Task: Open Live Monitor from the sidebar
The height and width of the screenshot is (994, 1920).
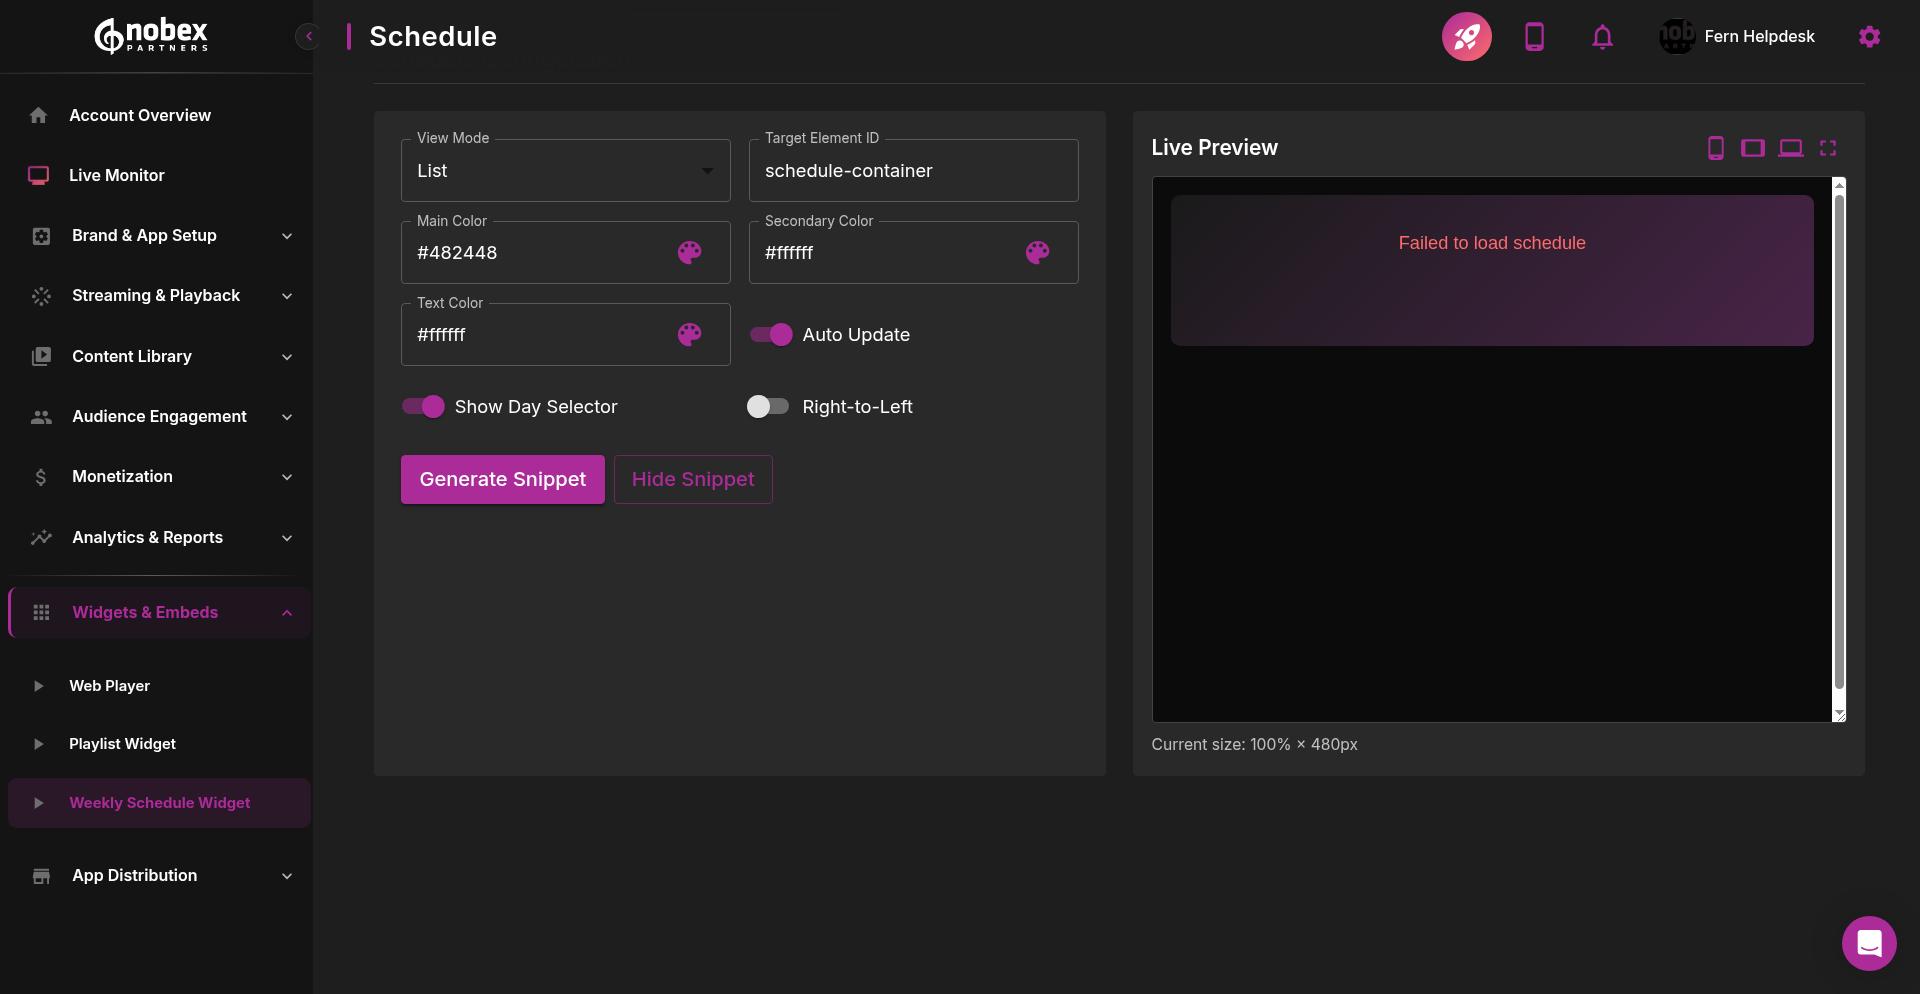Action: coord(117,175)
